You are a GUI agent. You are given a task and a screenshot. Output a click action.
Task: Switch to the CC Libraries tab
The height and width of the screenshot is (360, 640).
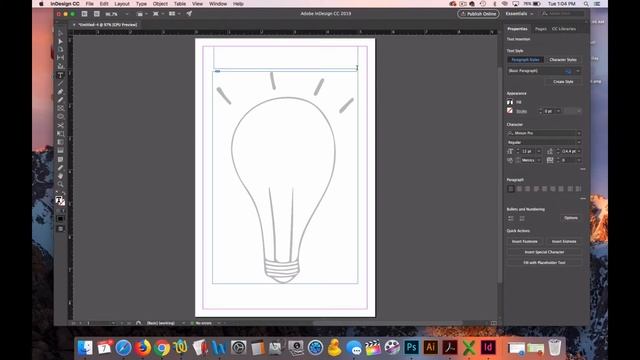(564, 29)
